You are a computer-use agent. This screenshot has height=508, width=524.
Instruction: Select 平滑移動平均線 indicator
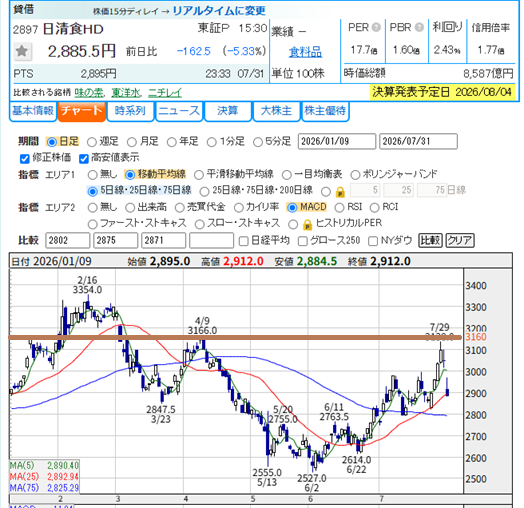tap(199, 175)
